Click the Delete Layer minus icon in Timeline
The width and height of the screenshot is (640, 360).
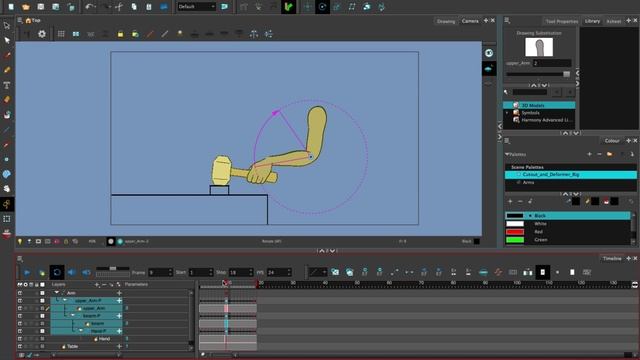pos(104,284)
